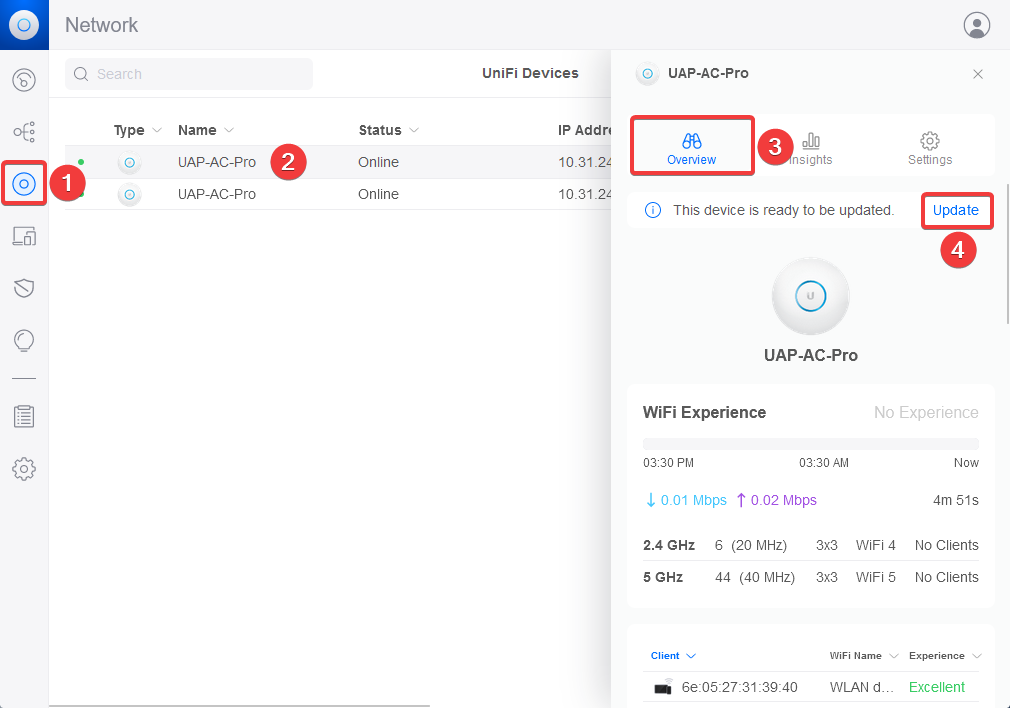Click the search magnifier icon
Screen dimensions: 1010x708
(81, 74)
